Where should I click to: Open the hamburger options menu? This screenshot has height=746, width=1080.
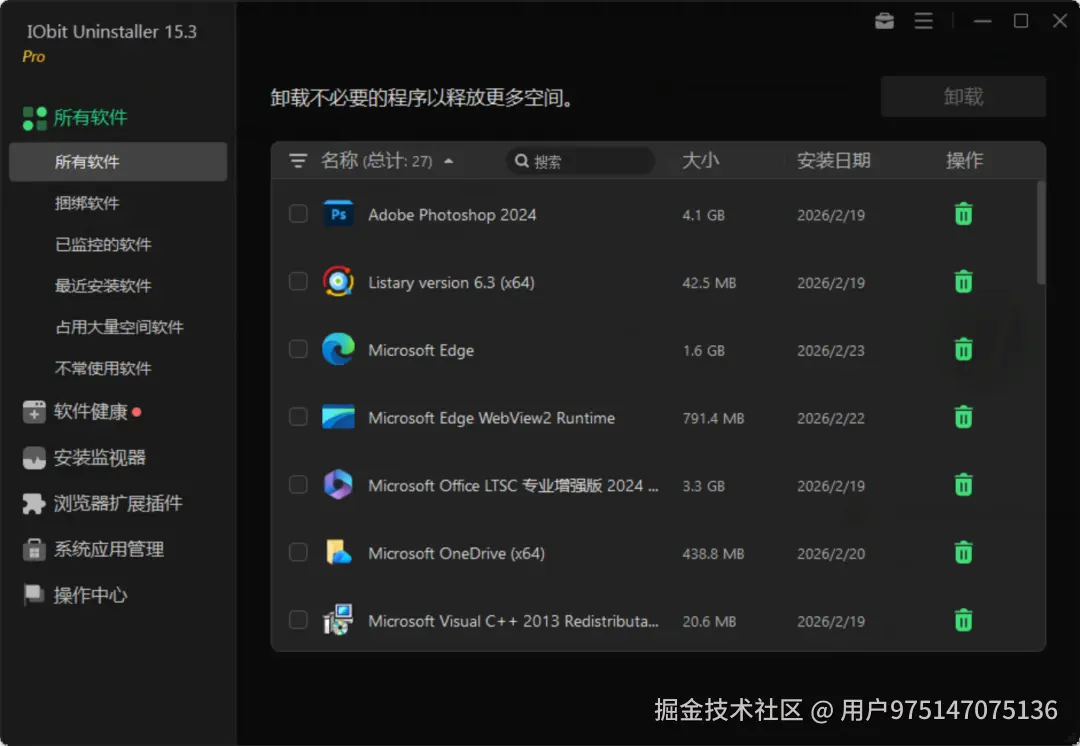924,21
